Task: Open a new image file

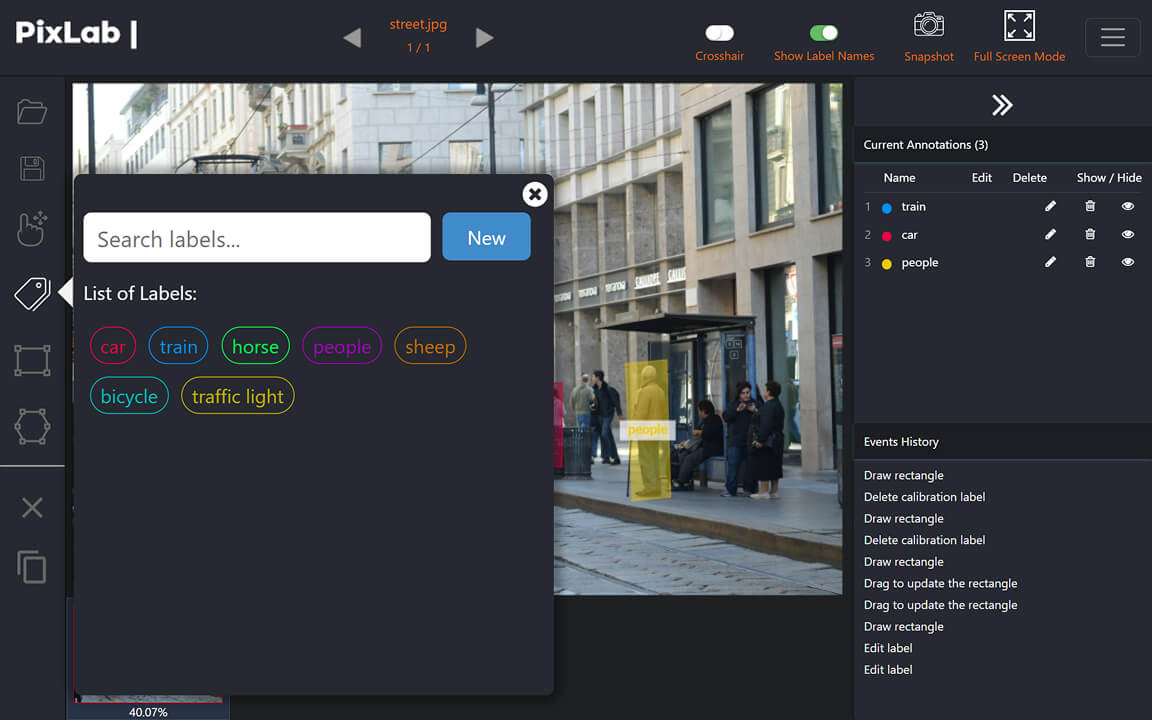Action: click(32, 112)
